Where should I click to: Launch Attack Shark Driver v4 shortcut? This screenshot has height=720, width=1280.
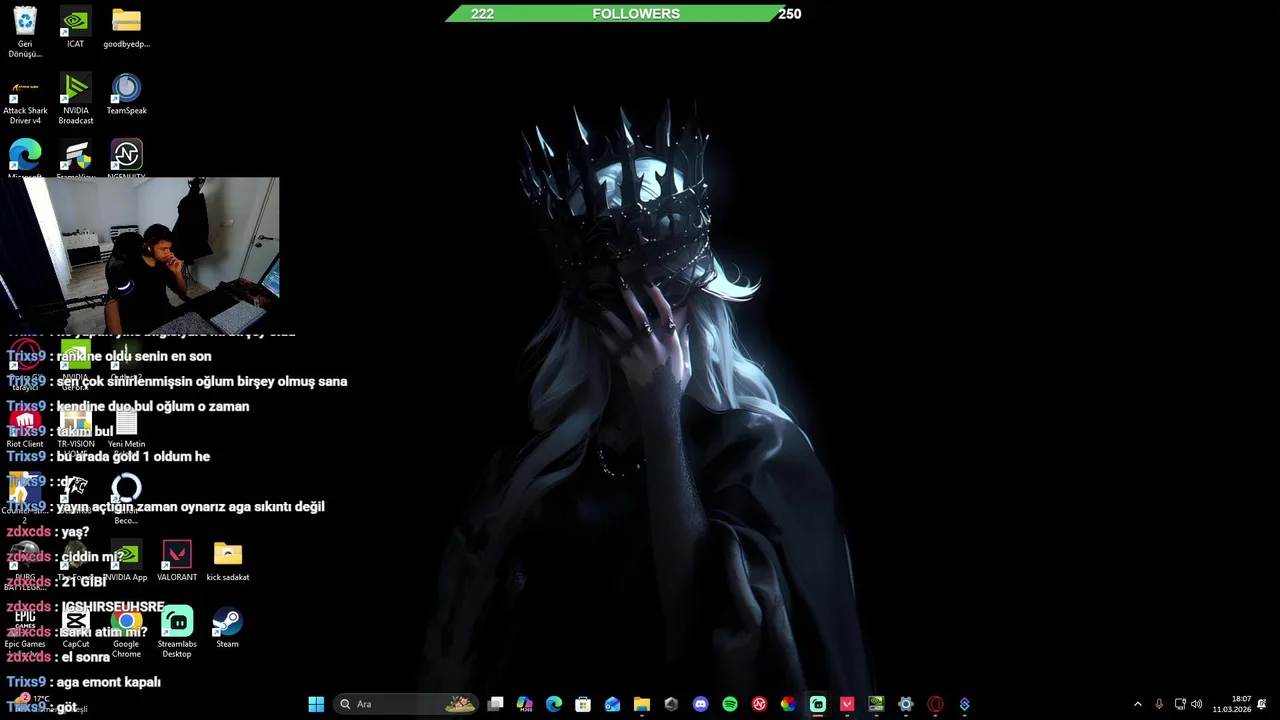(25, 99)
